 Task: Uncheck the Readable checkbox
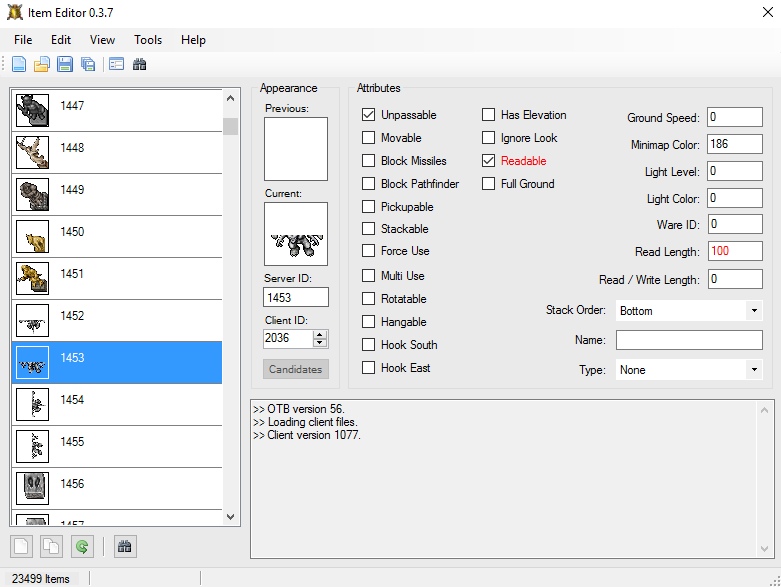(x=489, y=160)
